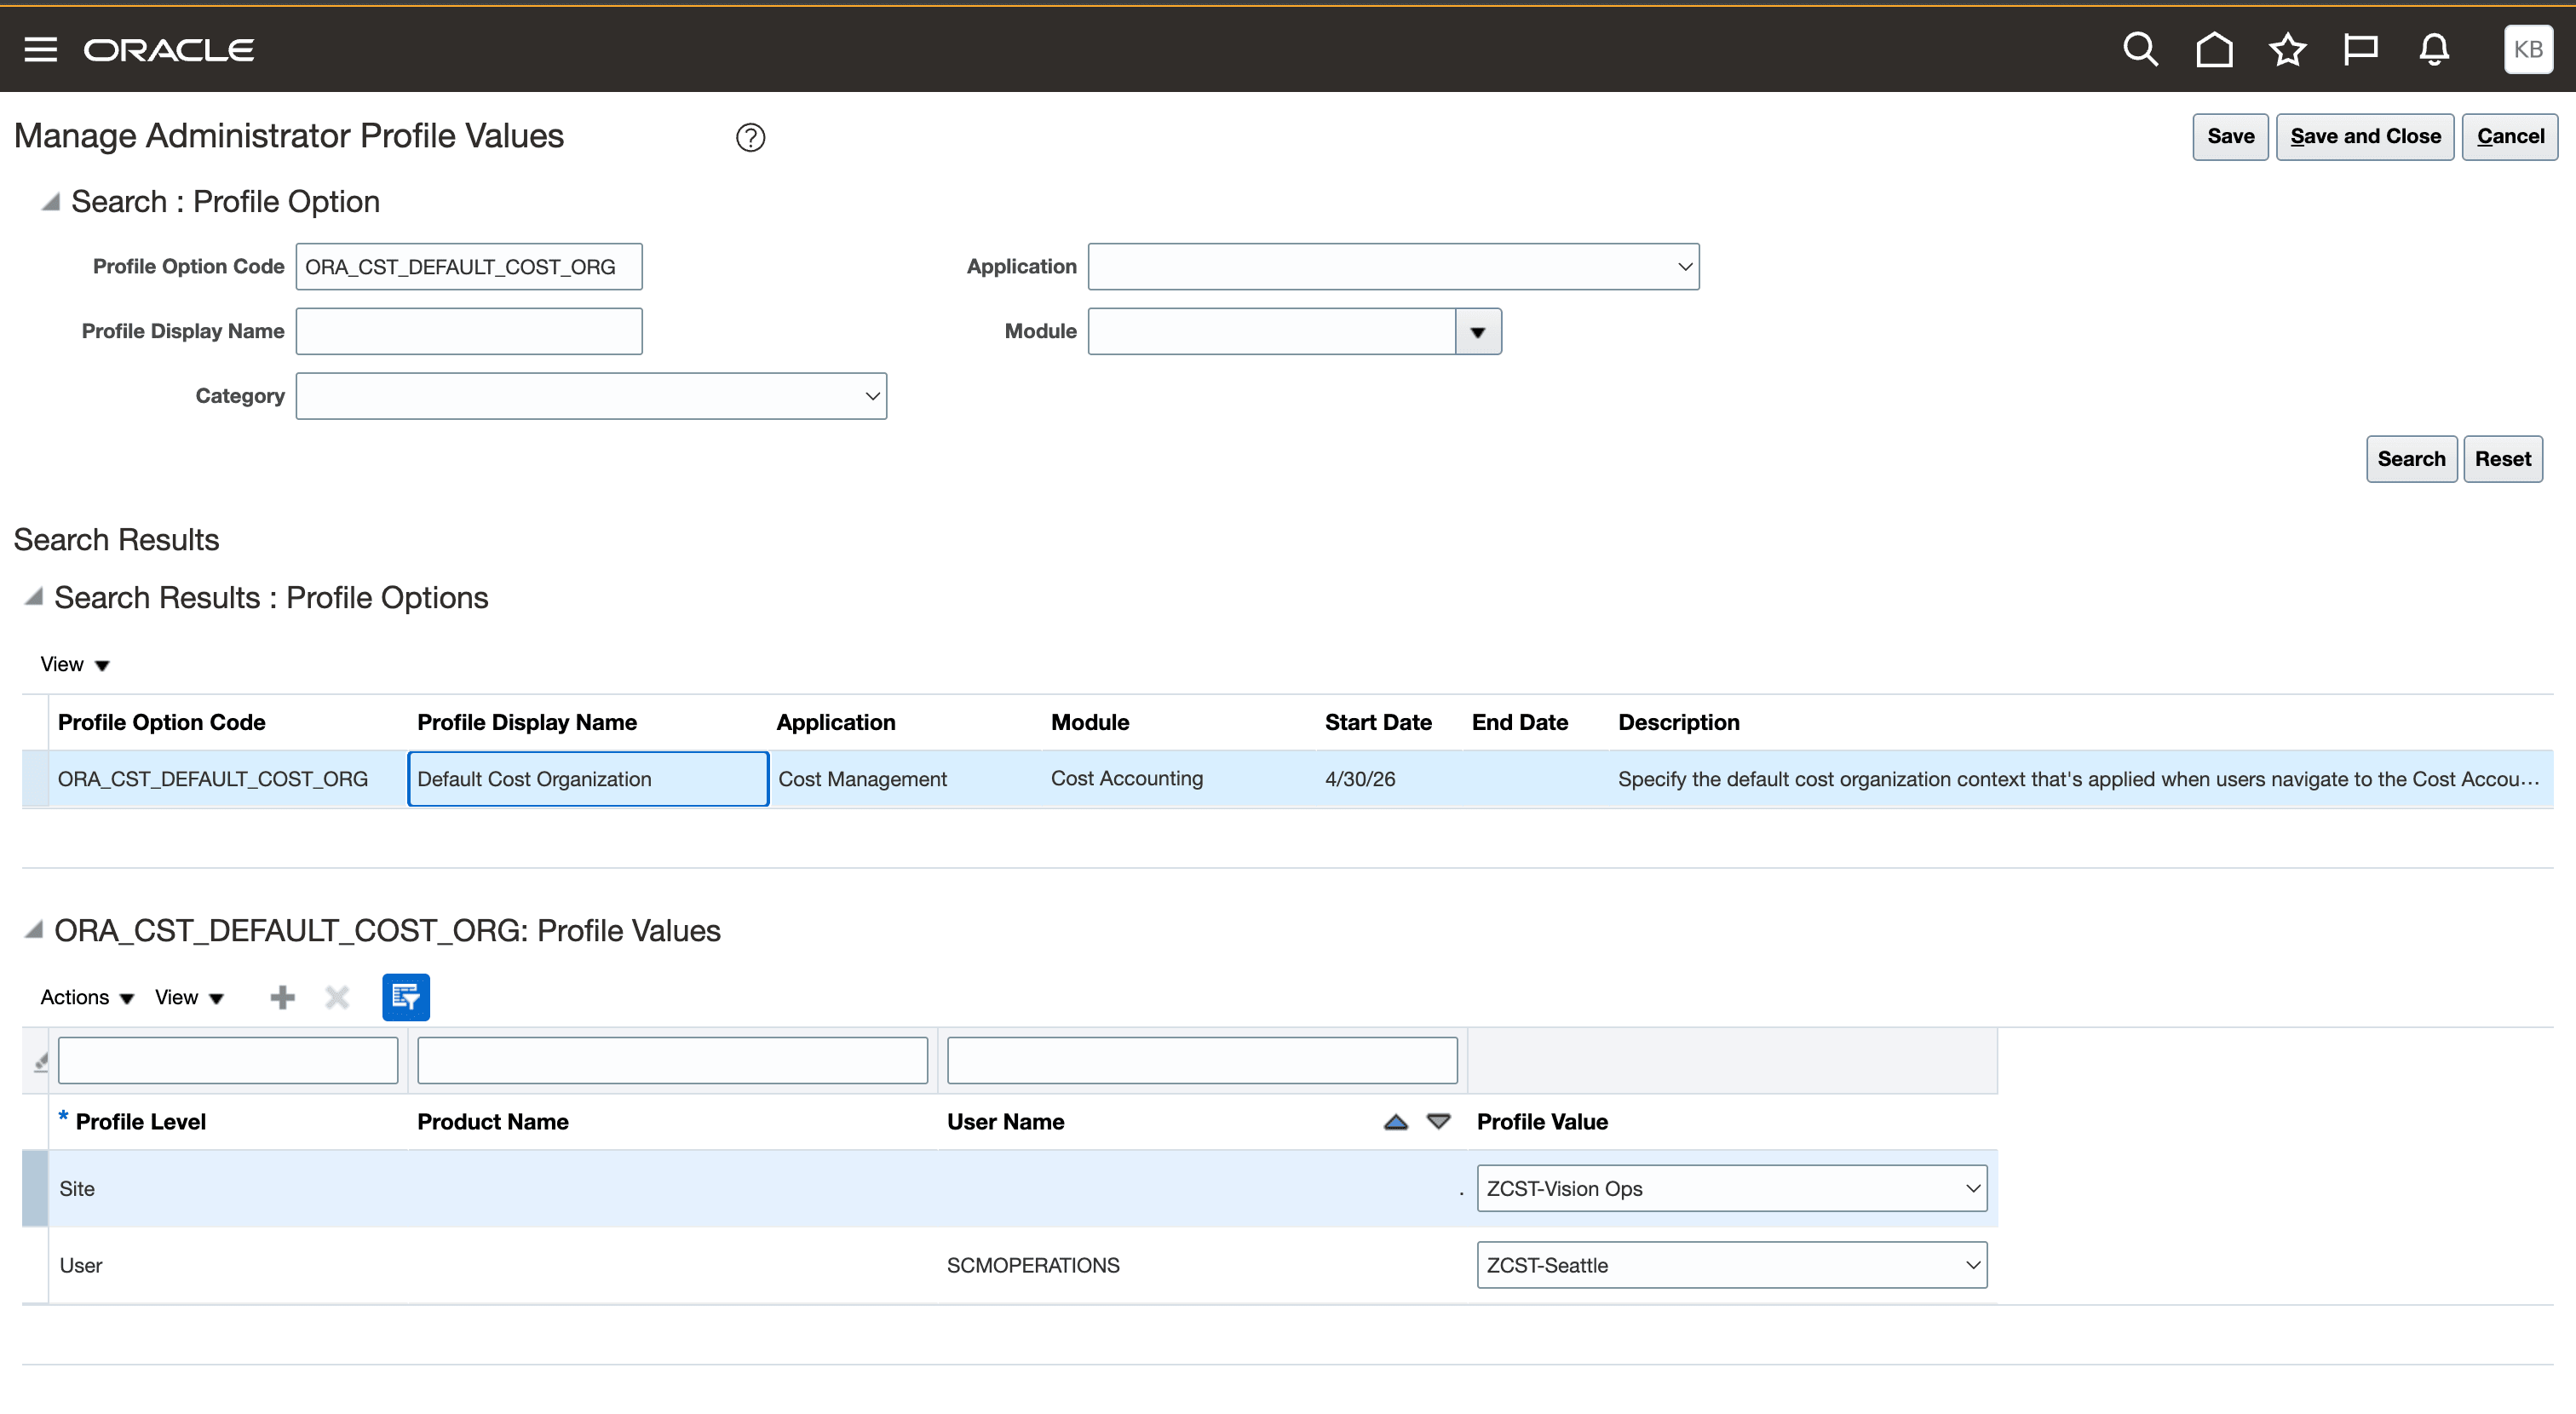Click the truncated description cell text
This screenshot has width=2576, height=1414.
click(2078, 779)
